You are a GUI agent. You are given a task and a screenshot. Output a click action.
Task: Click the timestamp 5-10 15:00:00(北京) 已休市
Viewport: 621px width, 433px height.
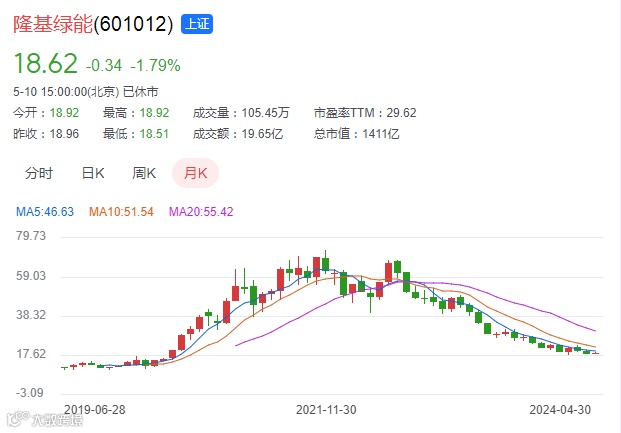tap(86, 92)
